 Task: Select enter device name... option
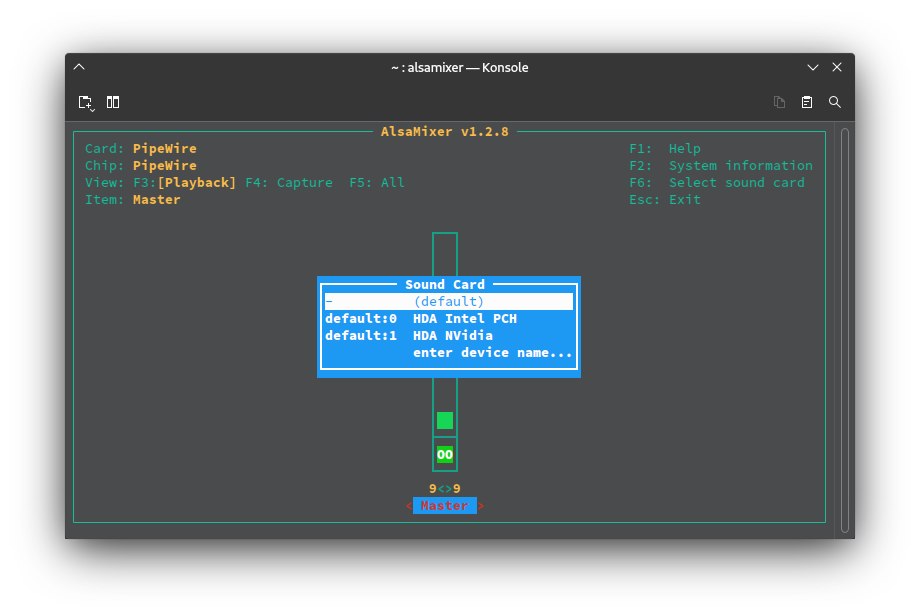[449, 353]
